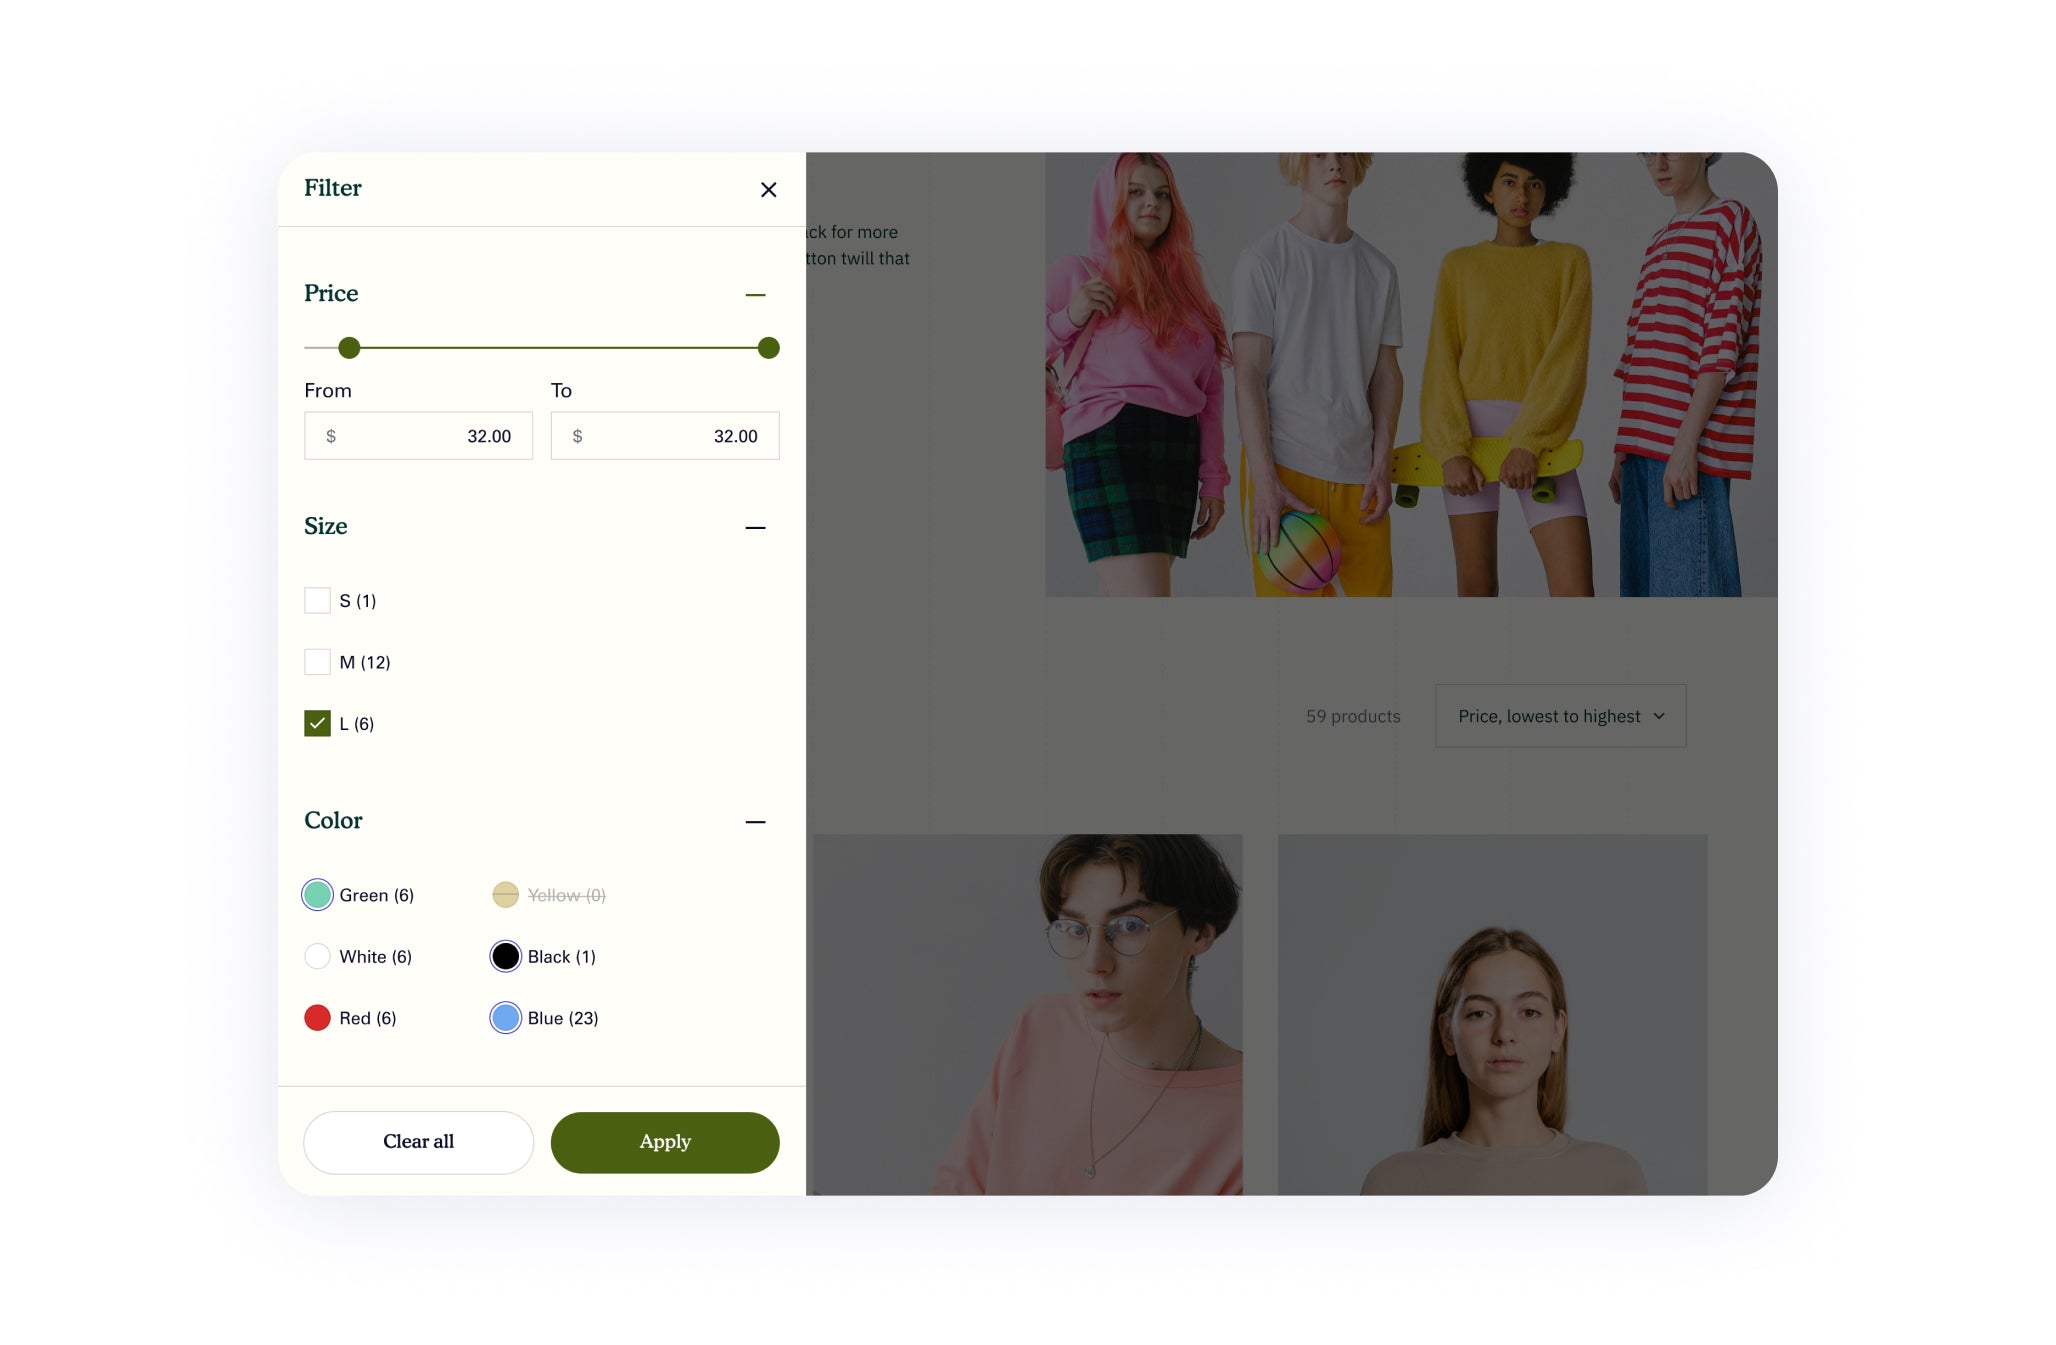The image size is (2056, 1345).
Task: Select the Green color swatch
Action: [317, 895]
